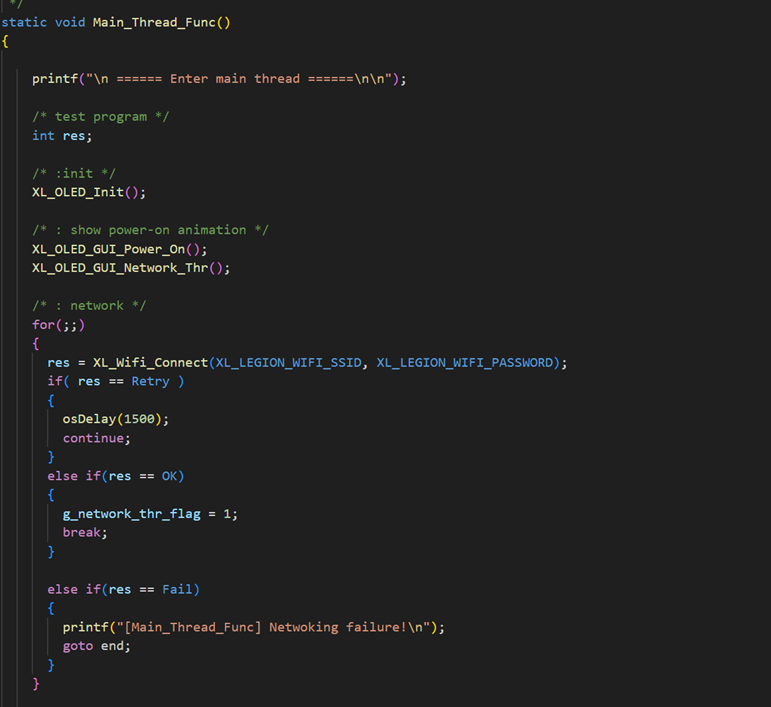Viewport: 771px width, 707px height.
Task: Click the XL_LEGION_WIFI_SSID macro
Action: pos(289,363)
